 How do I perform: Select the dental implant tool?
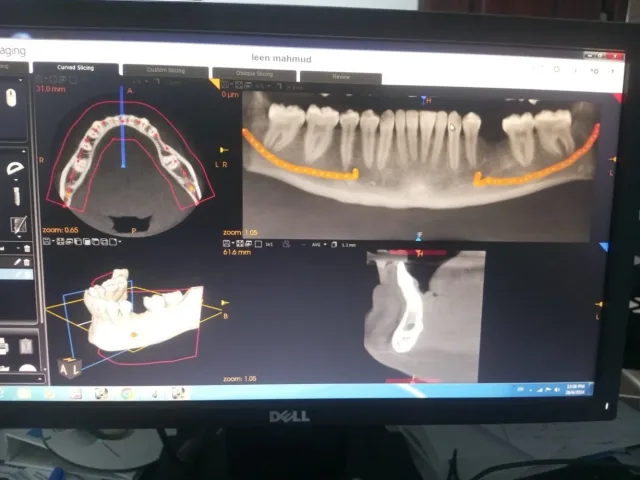tap(16, 196)
